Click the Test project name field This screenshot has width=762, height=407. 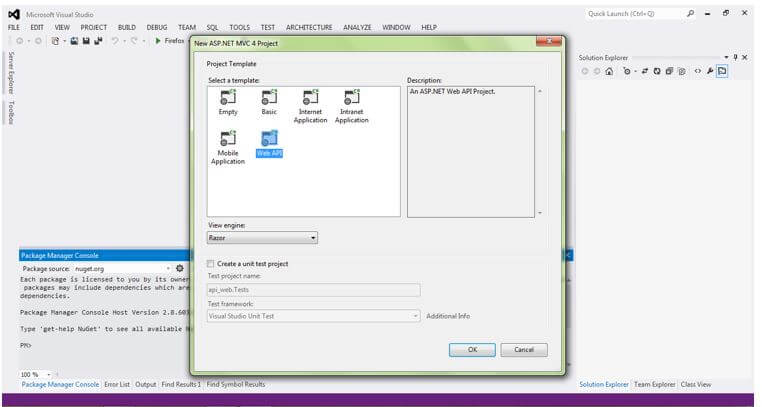click(x=313, y=290)
